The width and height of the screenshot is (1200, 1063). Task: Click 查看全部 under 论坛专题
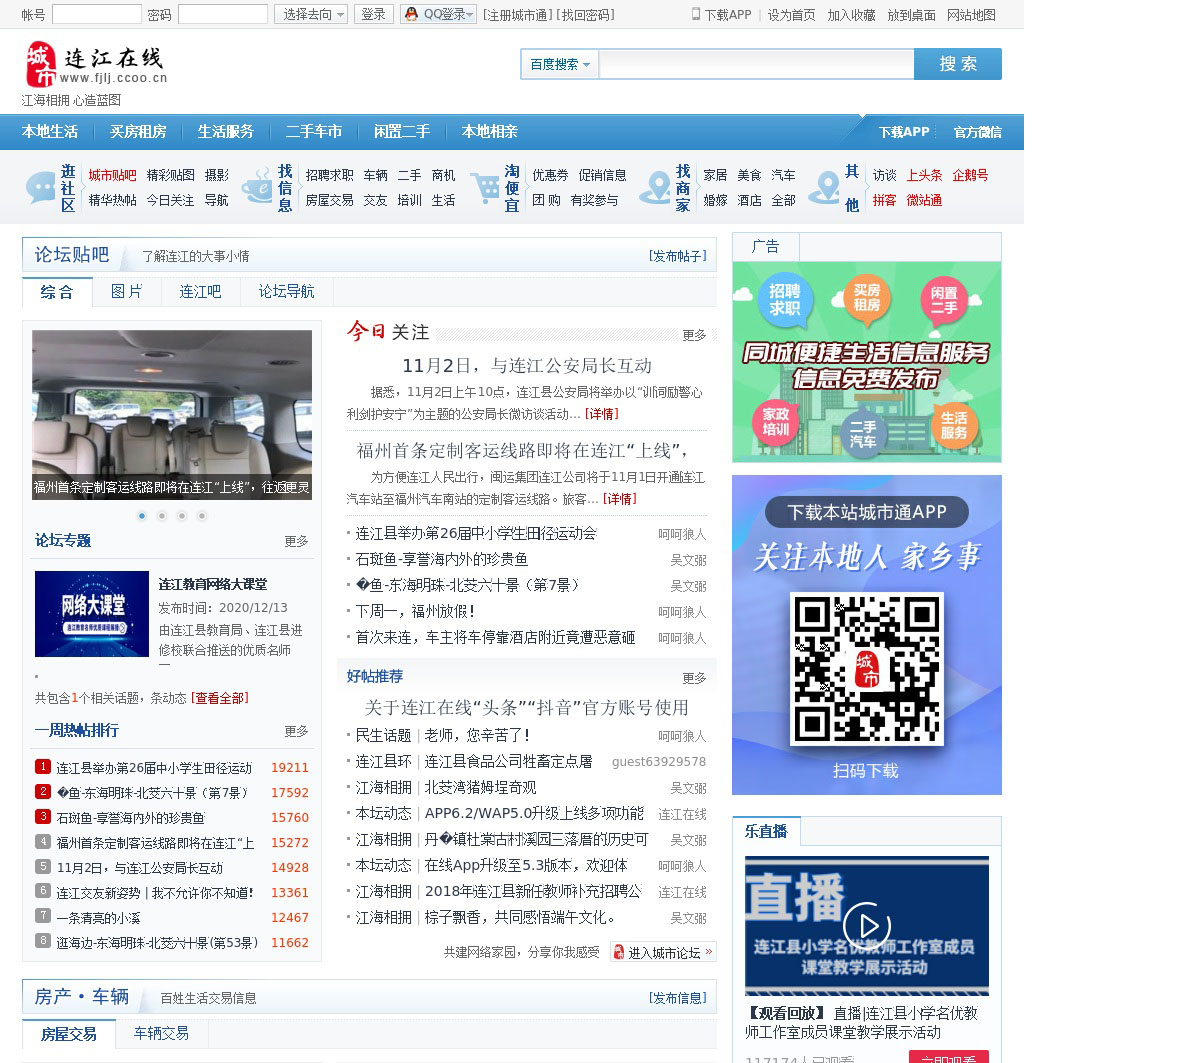coord(220,698)
